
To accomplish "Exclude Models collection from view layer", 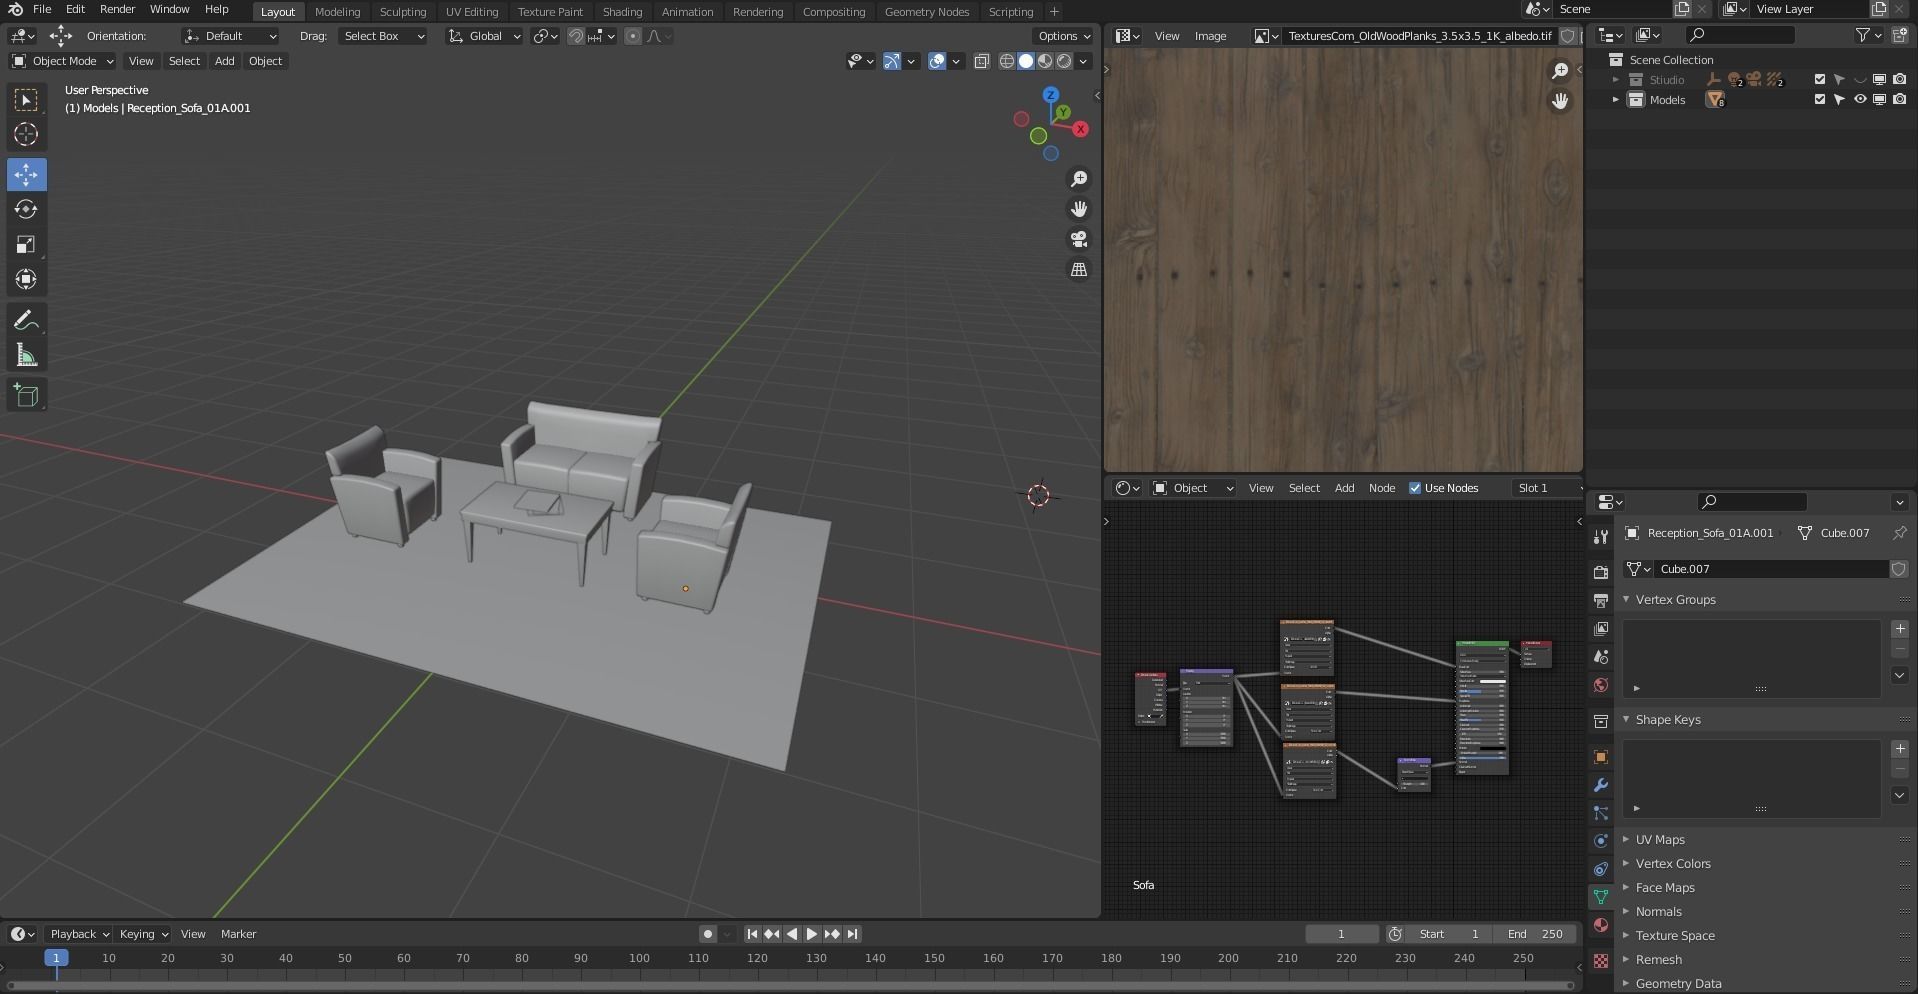I will [1820, 100].
